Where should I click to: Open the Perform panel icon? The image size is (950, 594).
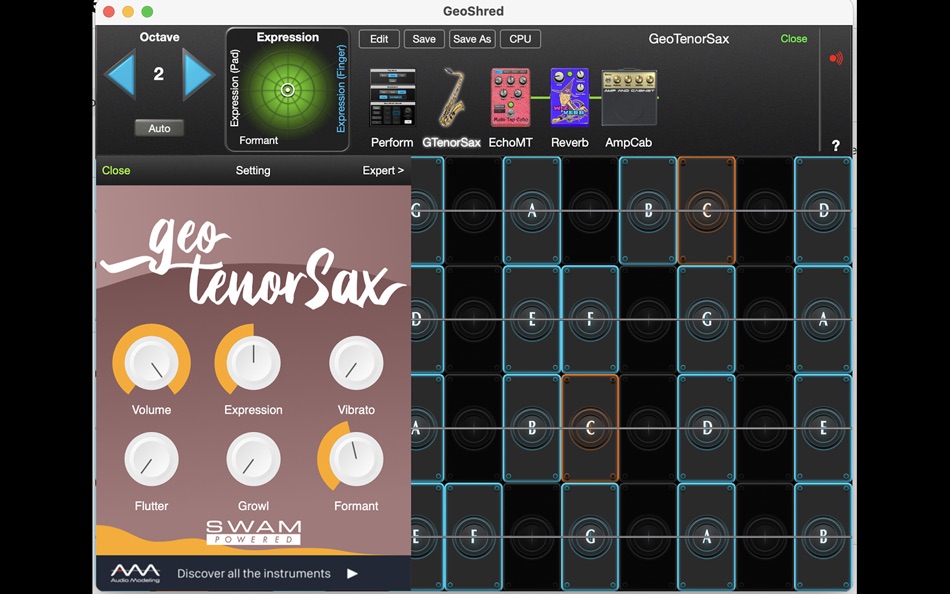point(393,97)
